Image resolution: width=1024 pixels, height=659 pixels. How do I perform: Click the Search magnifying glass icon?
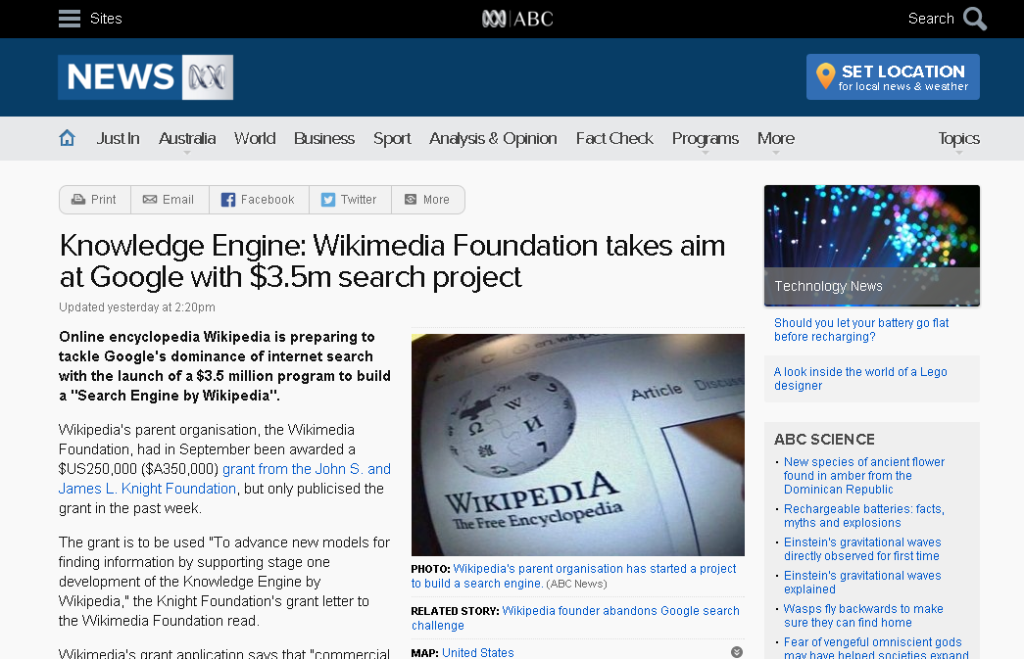coord(974,18)
